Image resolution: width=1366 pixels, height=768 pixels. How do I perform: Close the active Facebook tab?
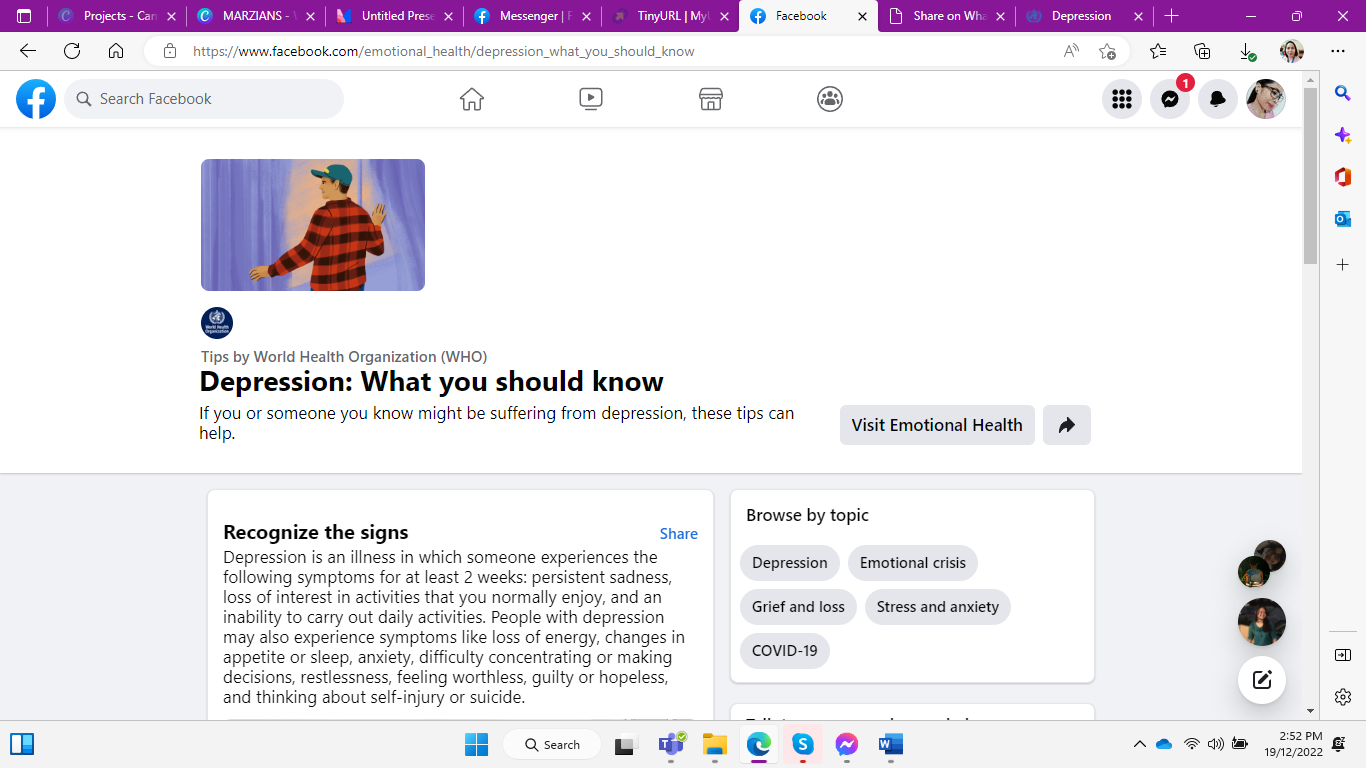click(x=862, y=16)
